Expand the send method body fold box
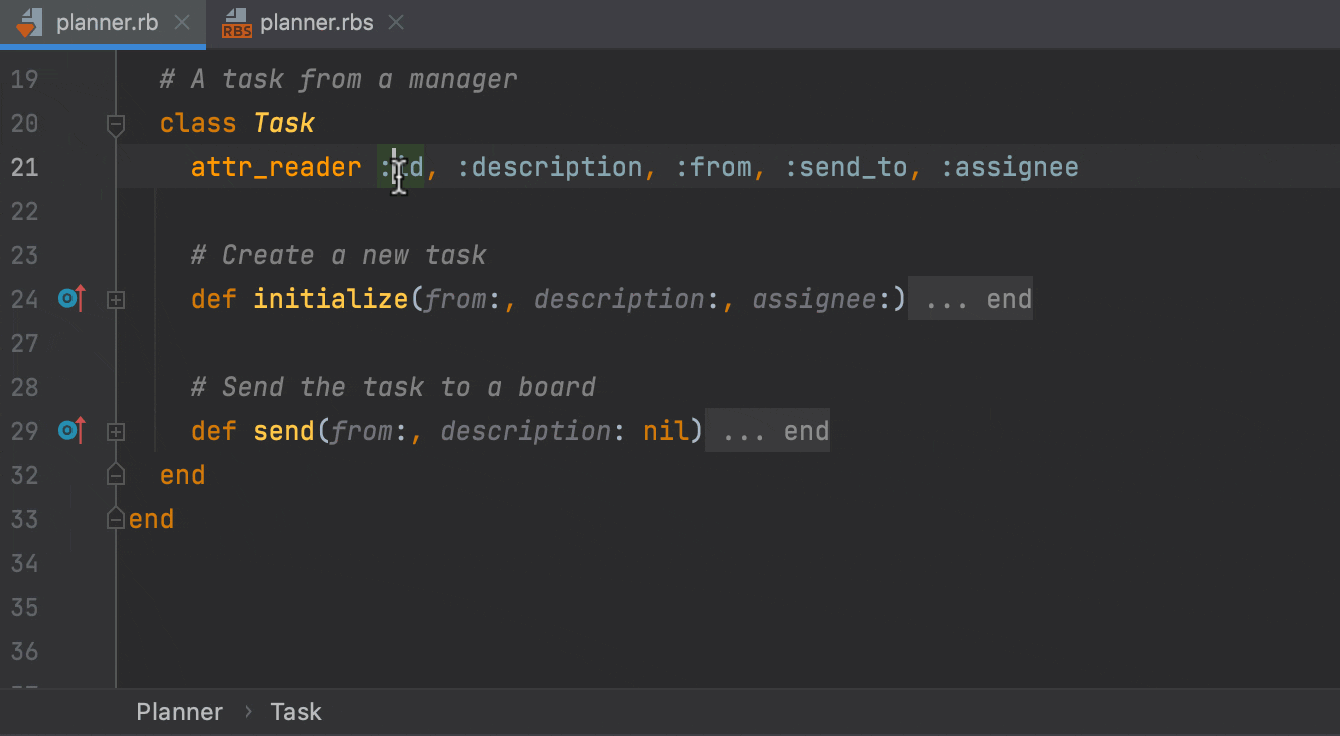 115,431
